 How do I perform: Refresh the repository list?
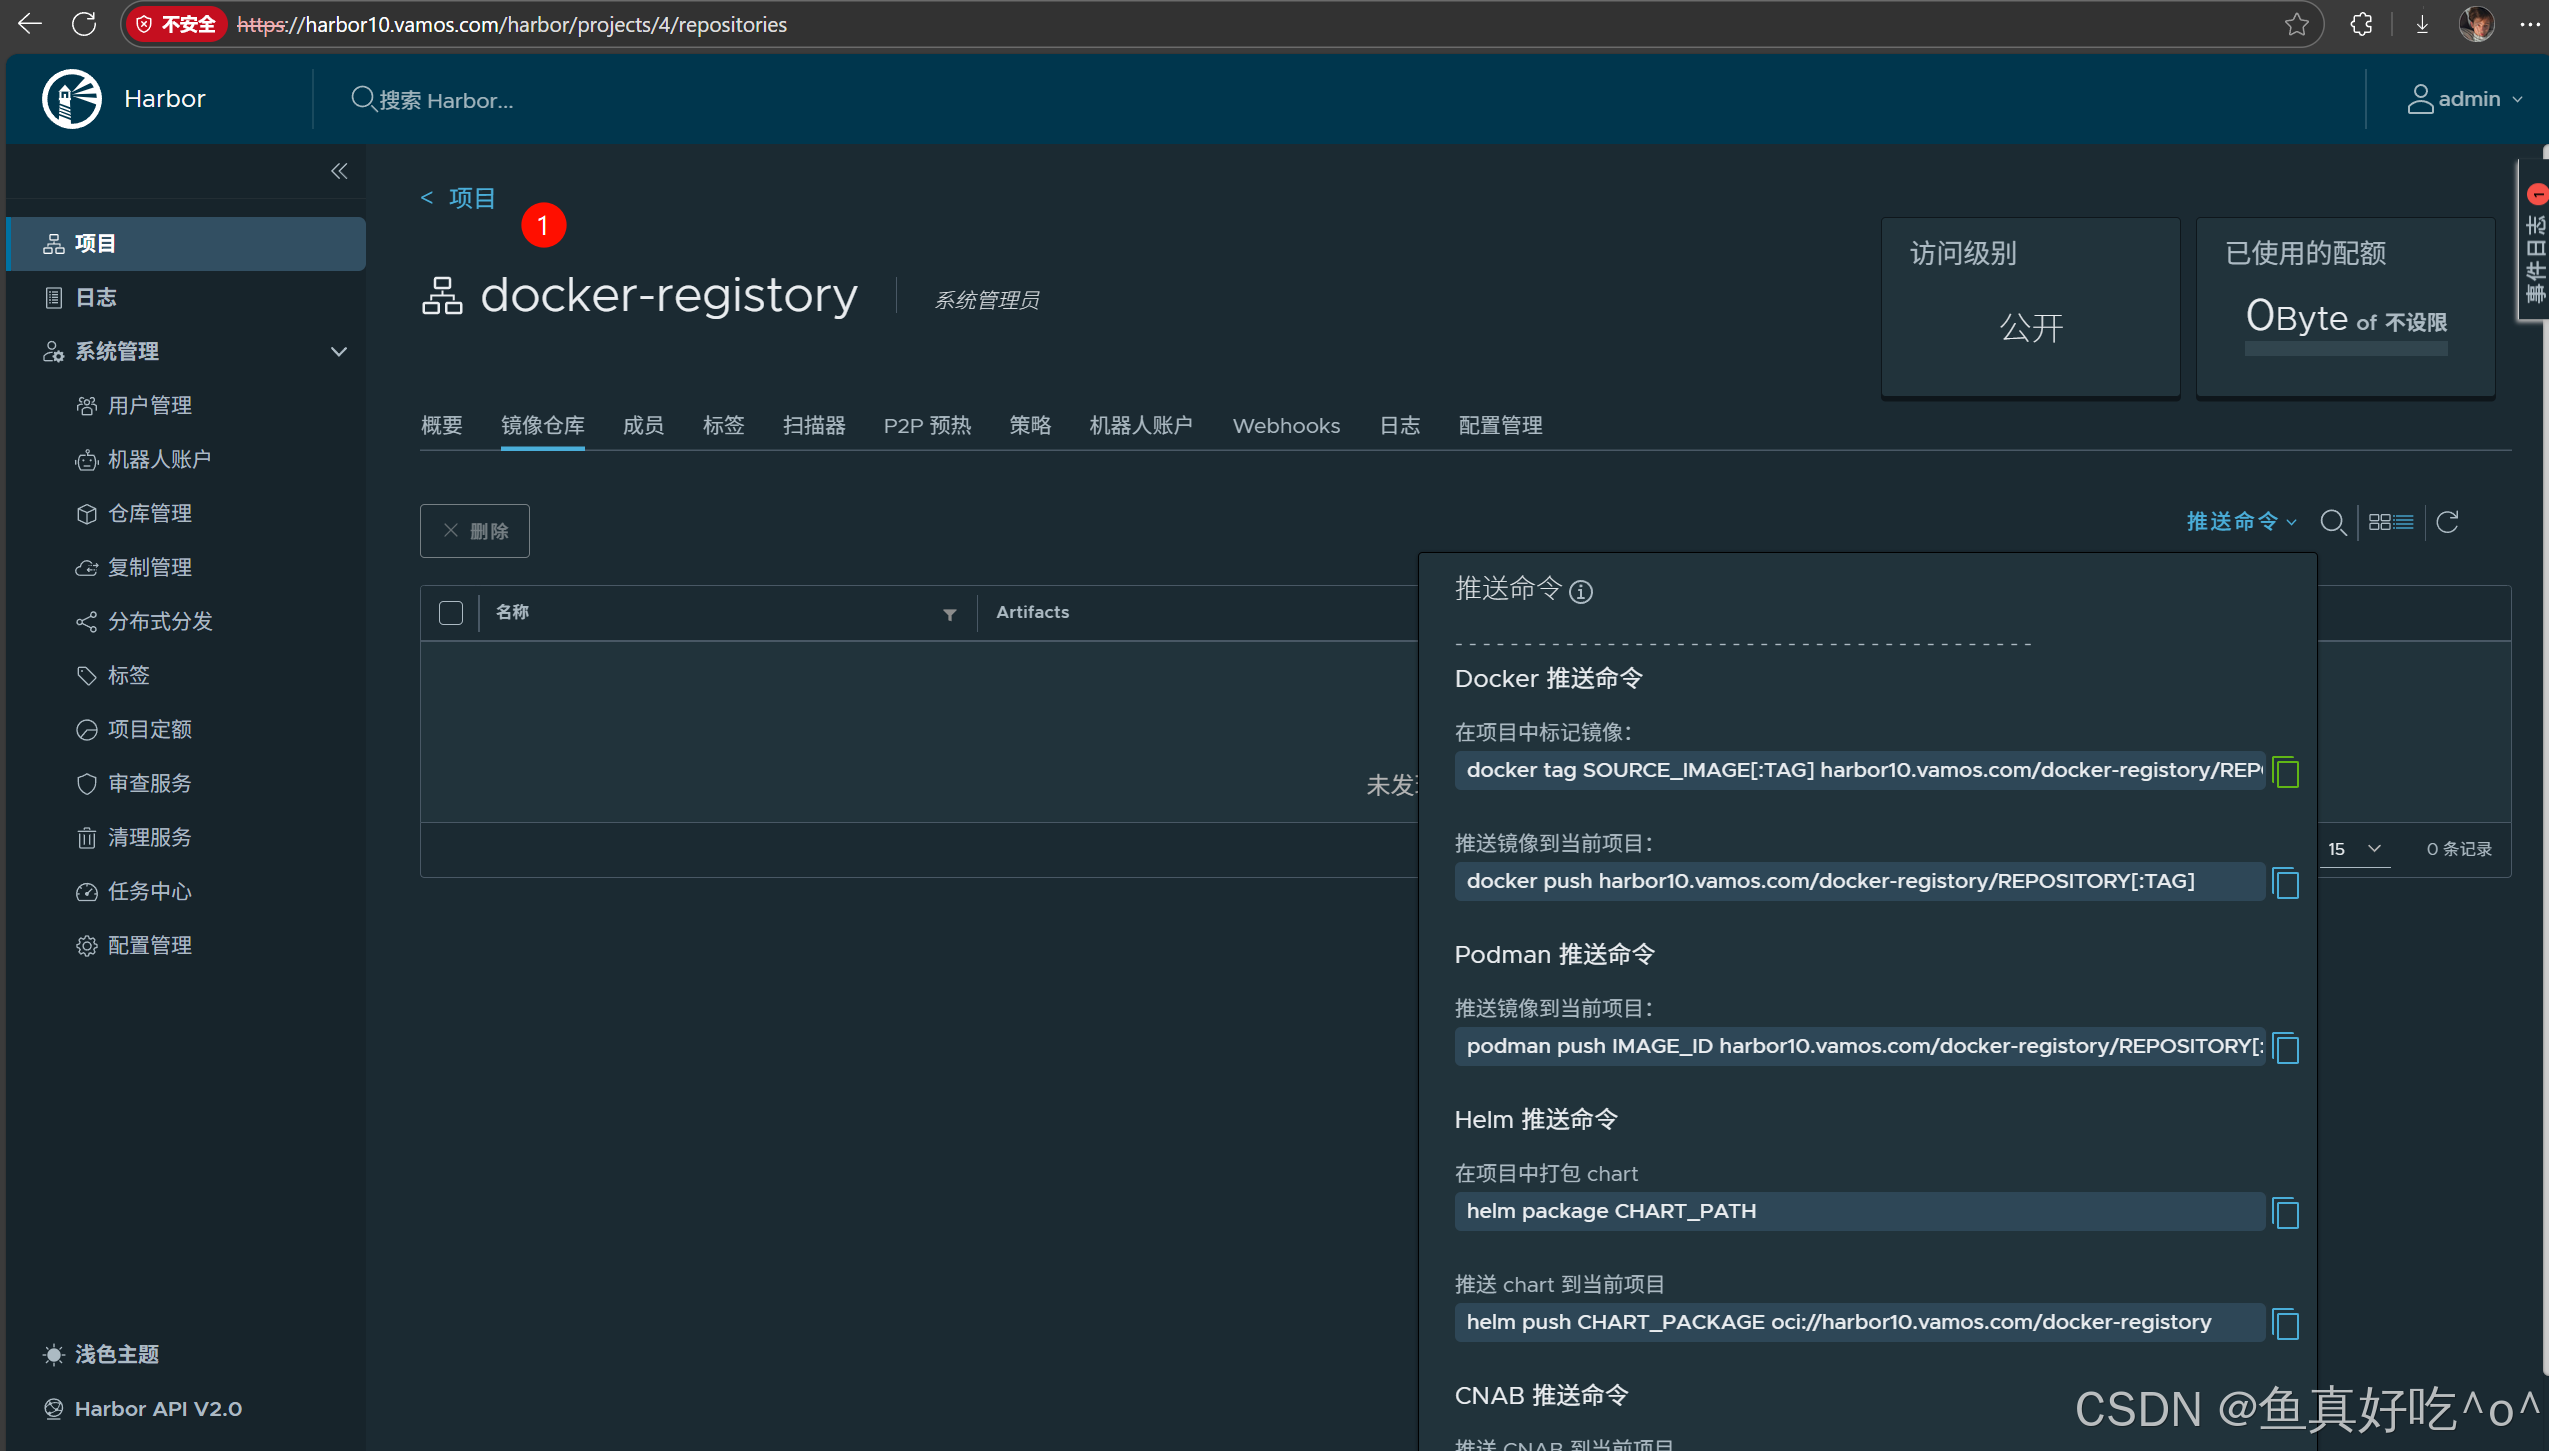pyautogui.click(x=2447, y=522)
